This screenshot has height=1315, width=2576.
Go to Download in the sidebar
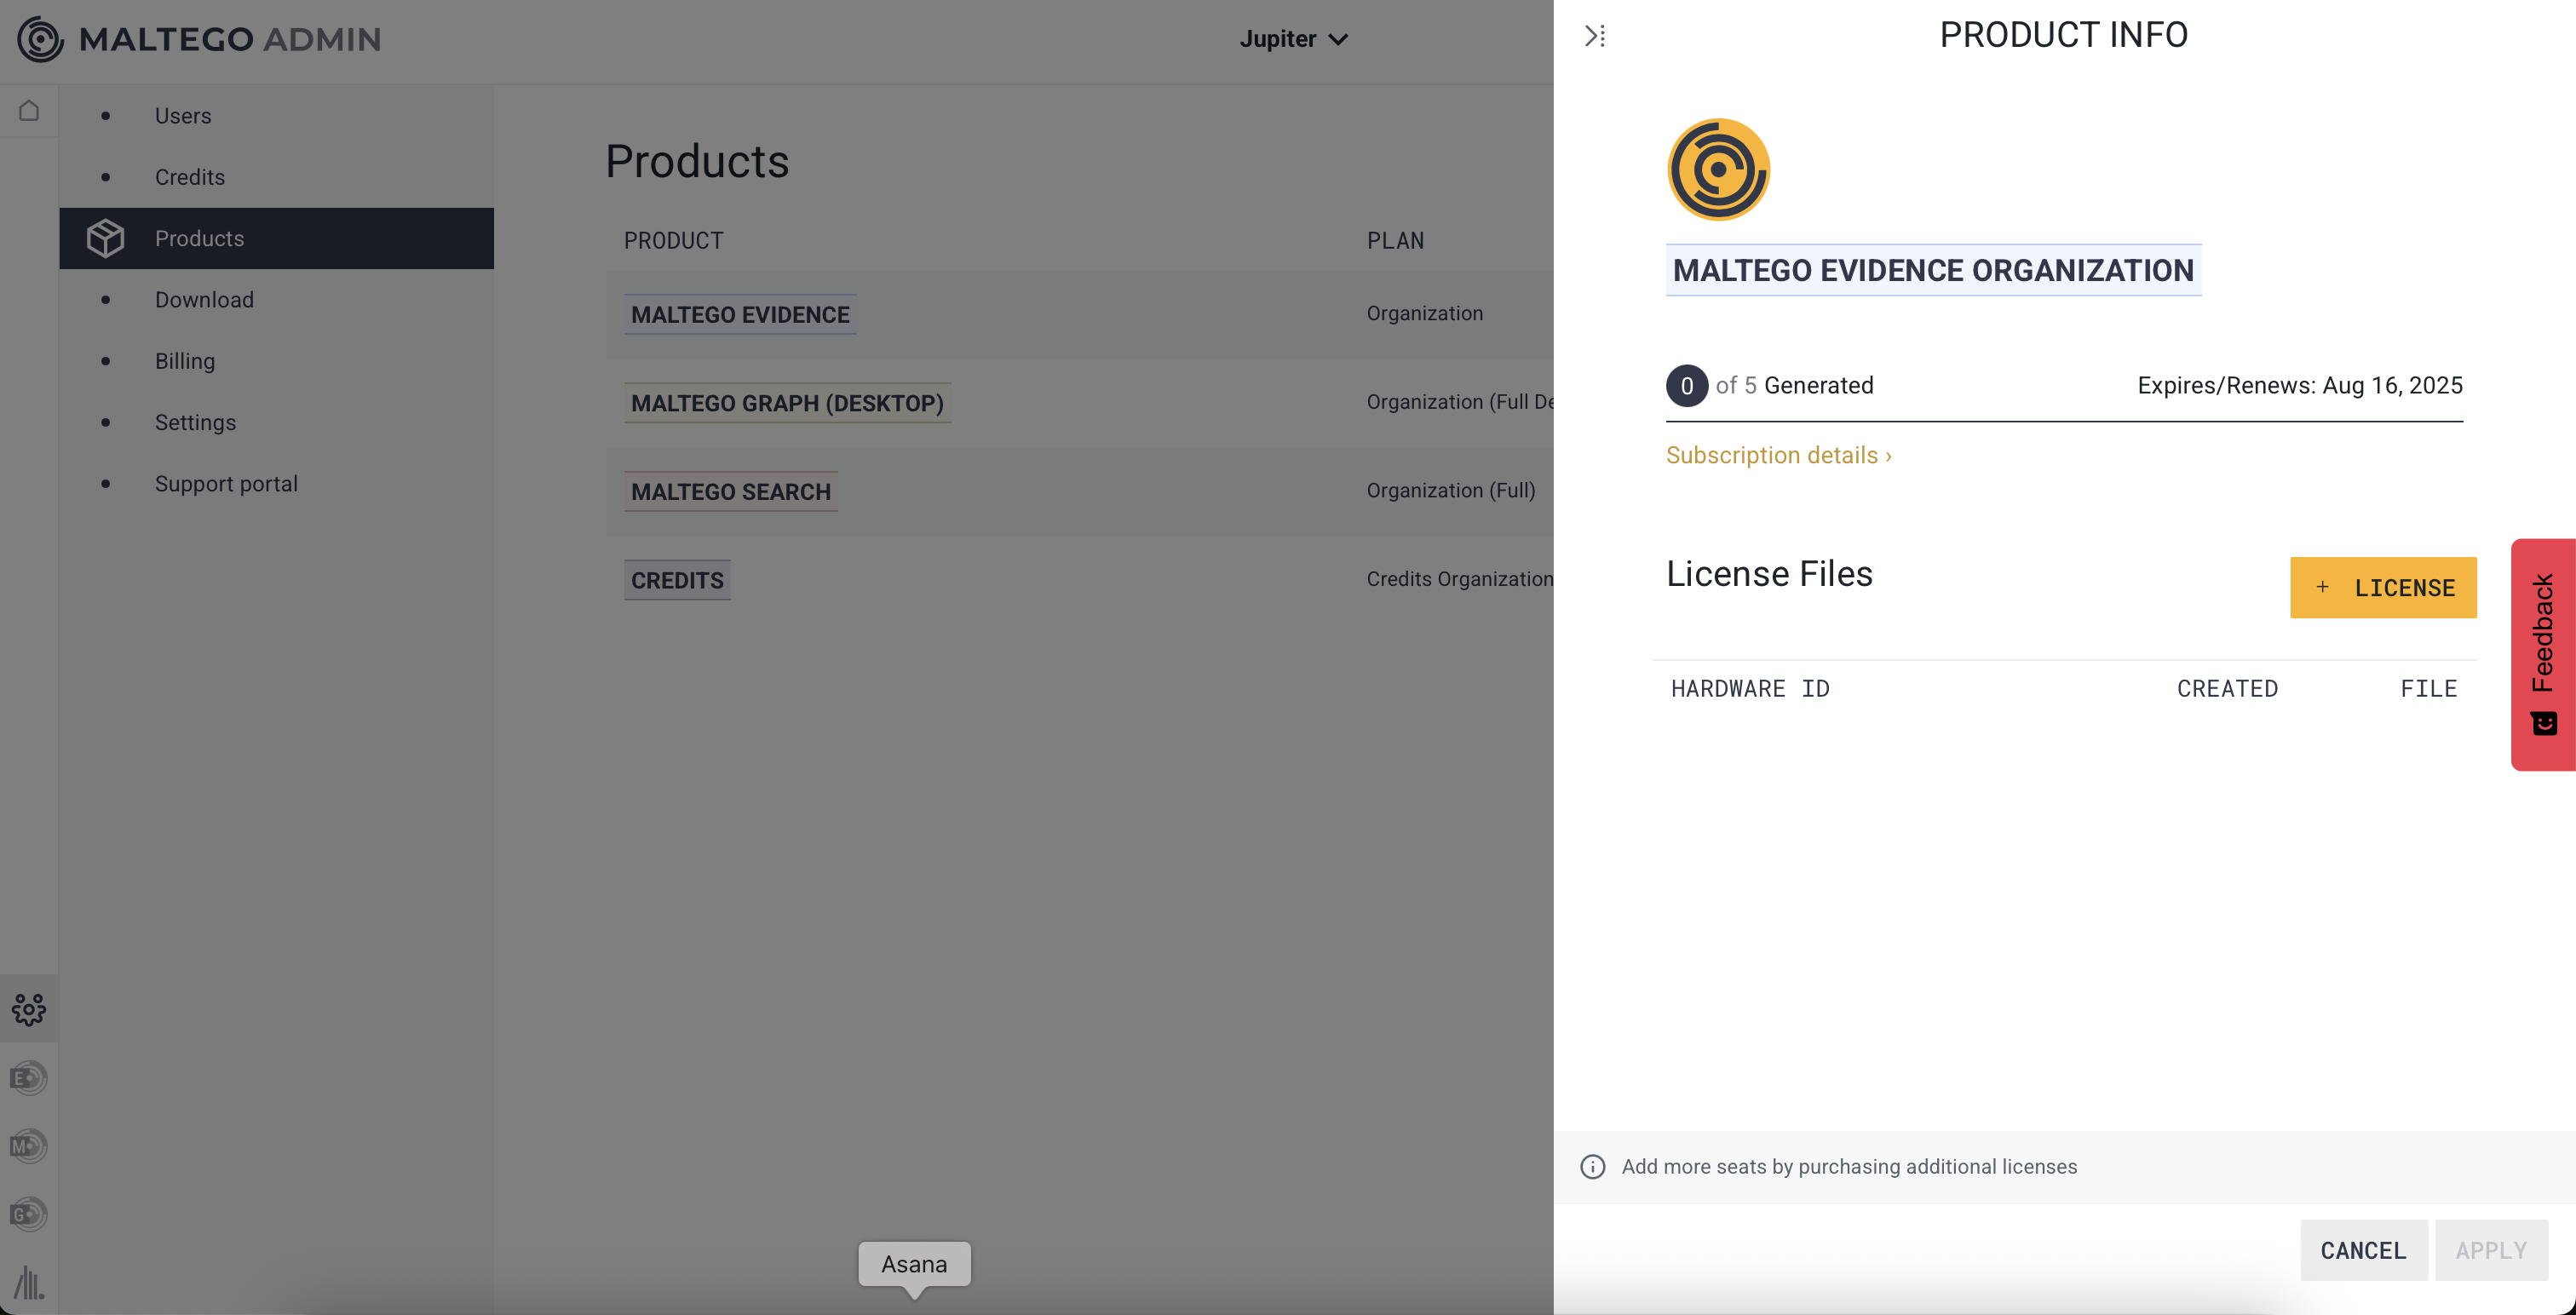pyautogui.click(x=204, y=300)
